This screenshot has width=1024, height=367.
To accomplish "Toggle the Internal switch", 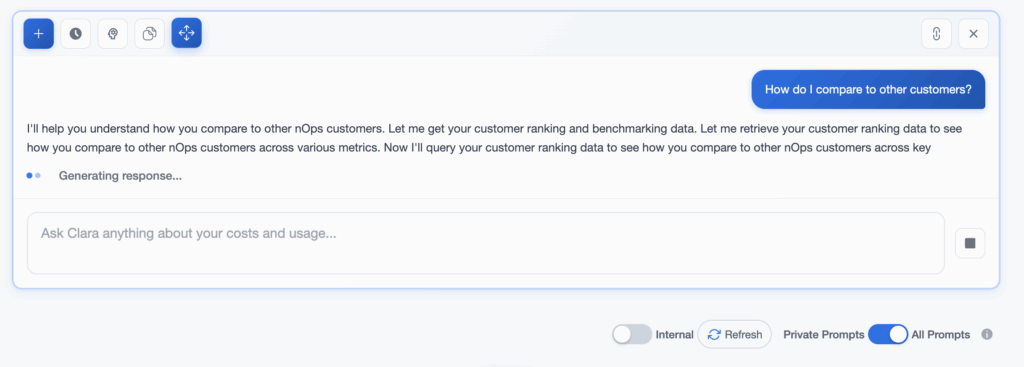I will tap(632, 334).
